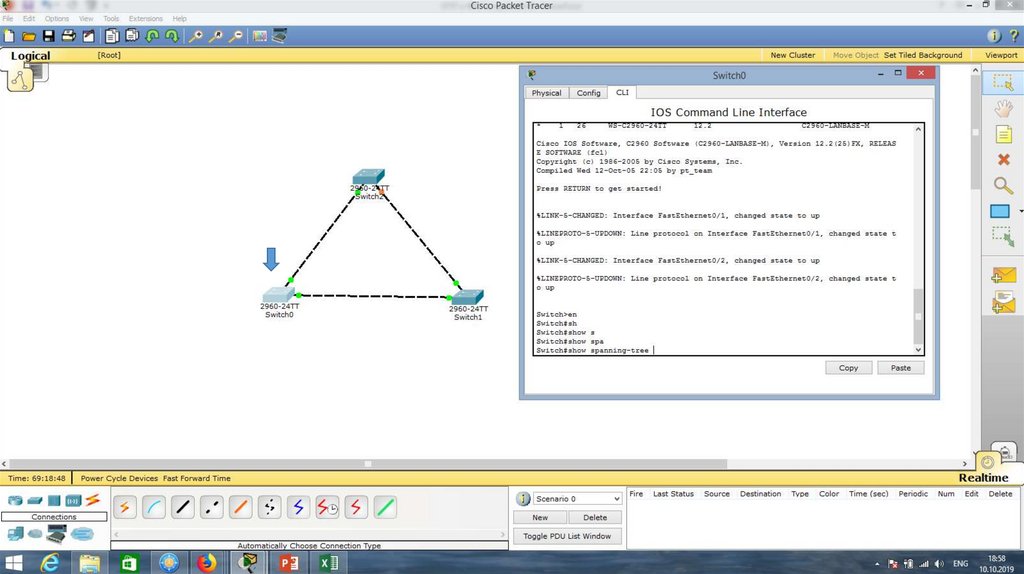Select Wireless Devices category
This screenshot has height=574, width=1024.
73,501
